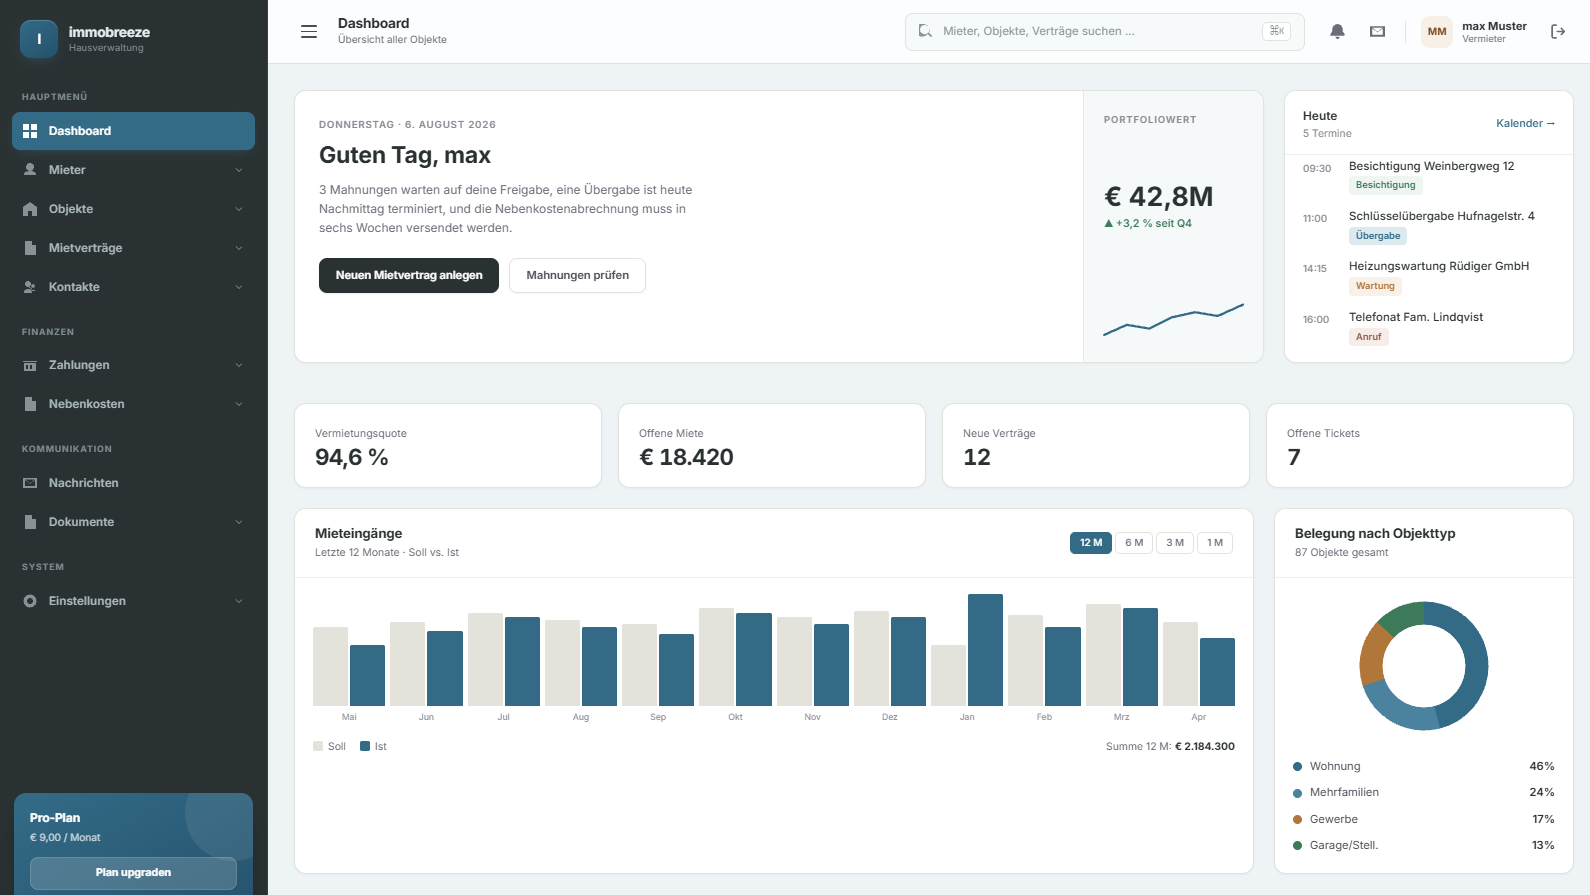
Task: Click the logout icon in header
Action: pyautogui.click(x=1558, y=32)
